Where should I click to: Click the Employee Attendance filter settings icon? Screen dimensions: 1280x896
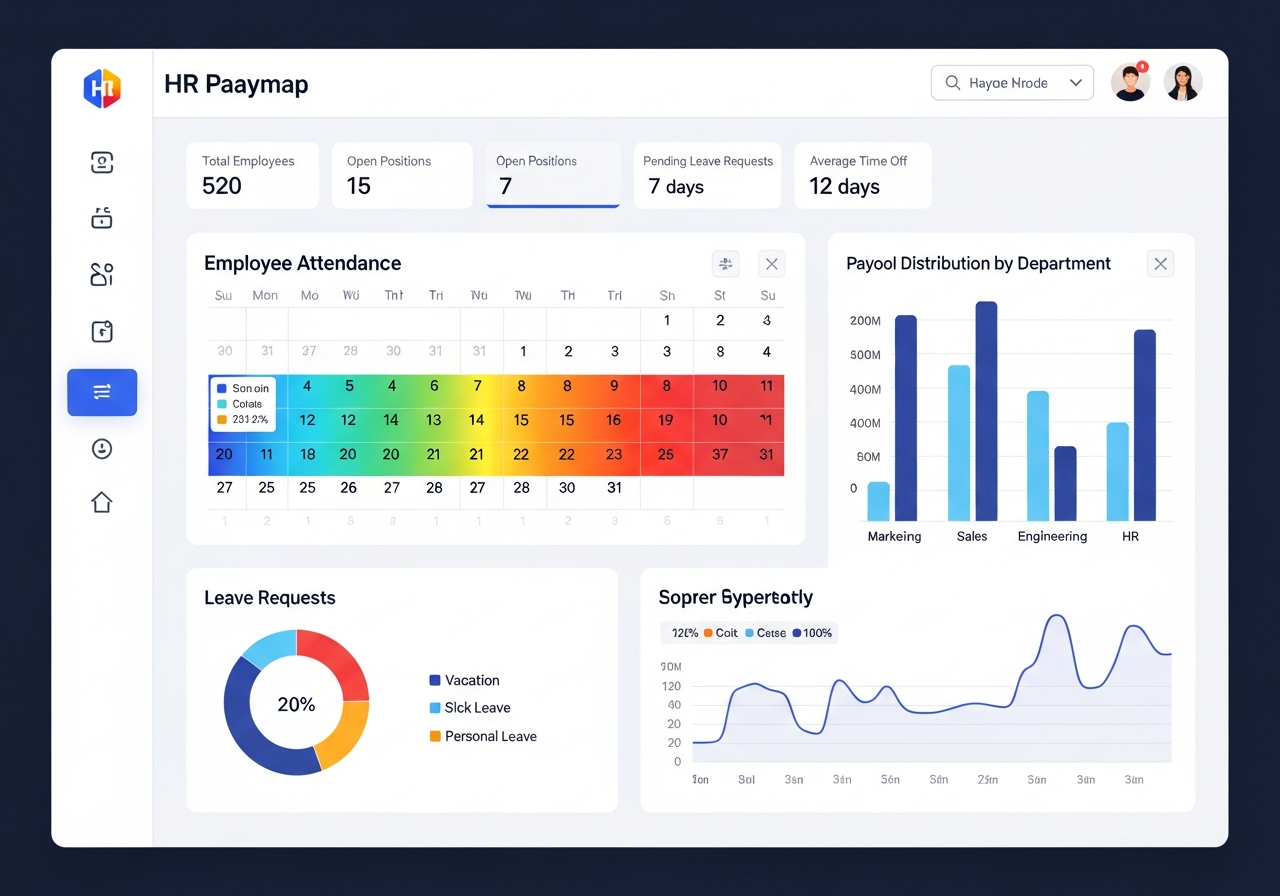pos(725,264)
